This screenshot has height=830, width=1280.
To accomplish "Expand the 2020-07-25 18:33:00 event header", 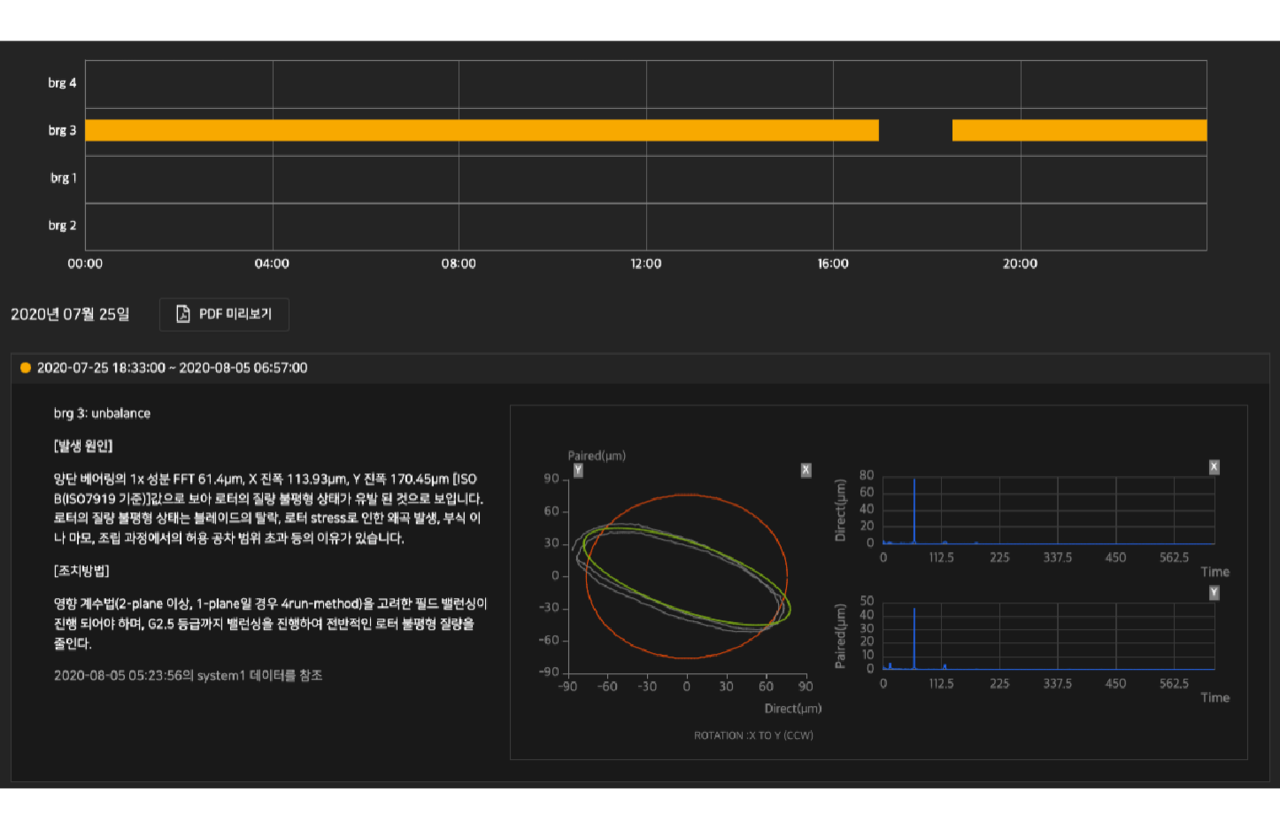I will 640,368.
